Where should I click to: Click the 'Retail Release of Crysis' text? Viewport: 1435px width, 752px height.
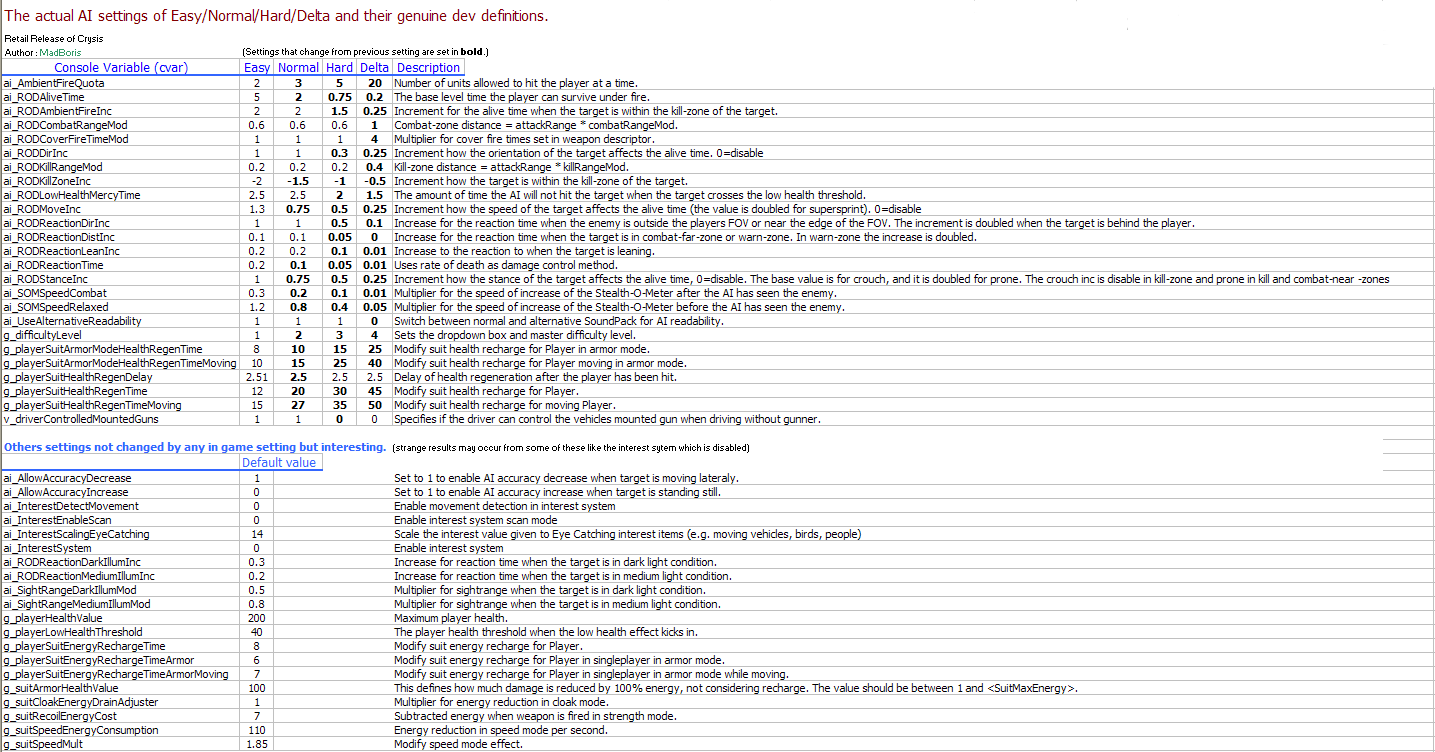tap(53, 38)
